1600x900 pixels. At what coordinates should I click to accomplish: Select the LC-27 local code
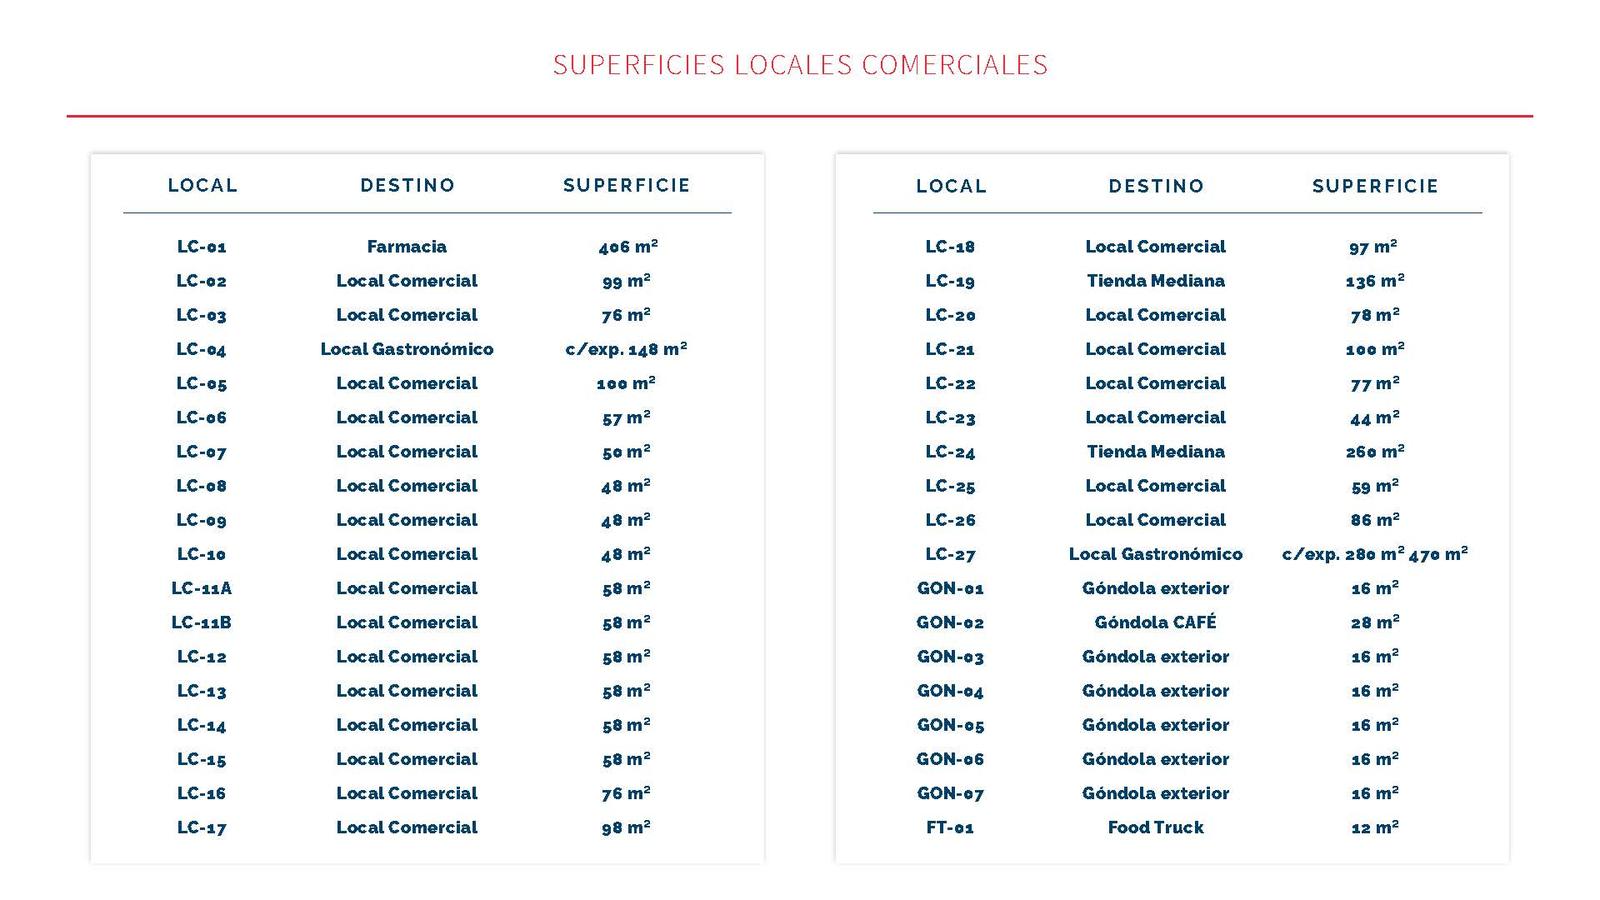(950, 555)
